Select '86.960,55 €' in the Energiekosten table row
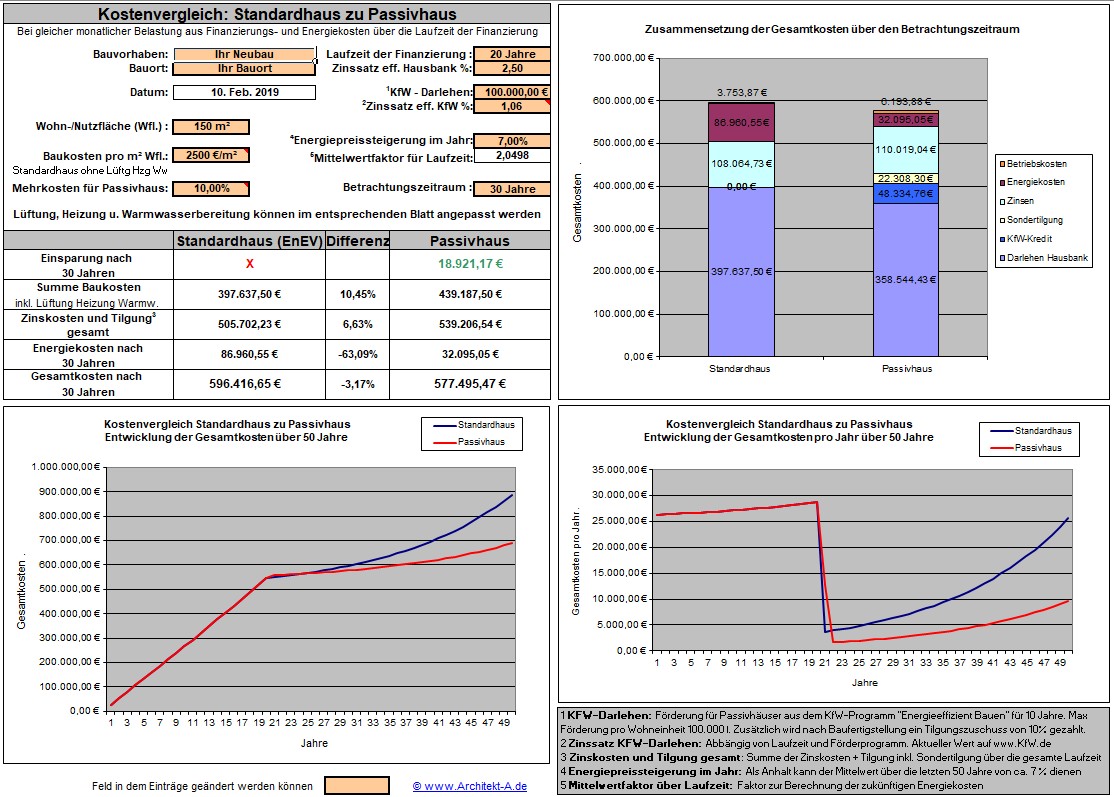1114x797 pixels. tap(249, 354)
